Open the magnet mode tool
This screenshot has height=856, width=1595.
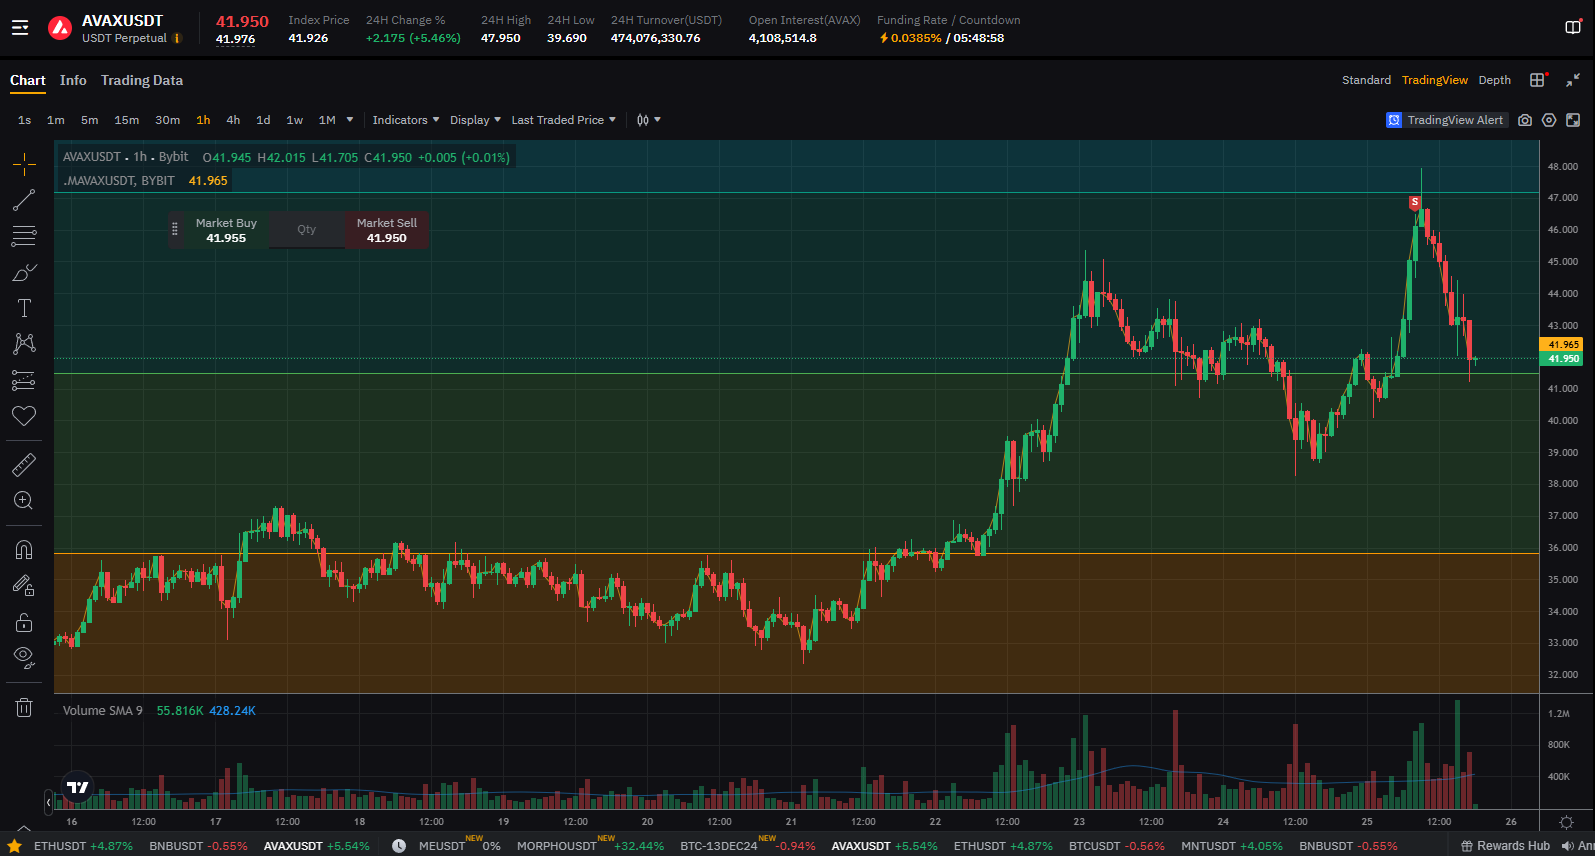pyautogui.click(x=24, y=550)
